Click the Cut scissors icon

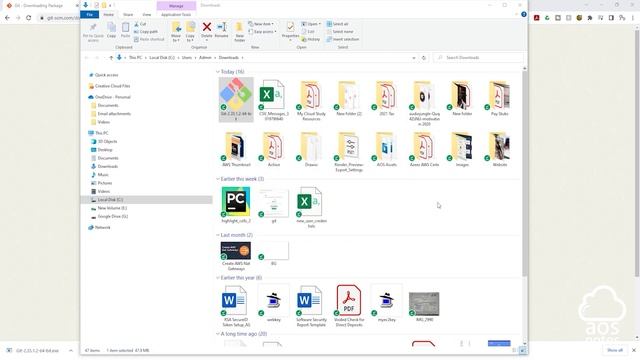click(137, 24)
